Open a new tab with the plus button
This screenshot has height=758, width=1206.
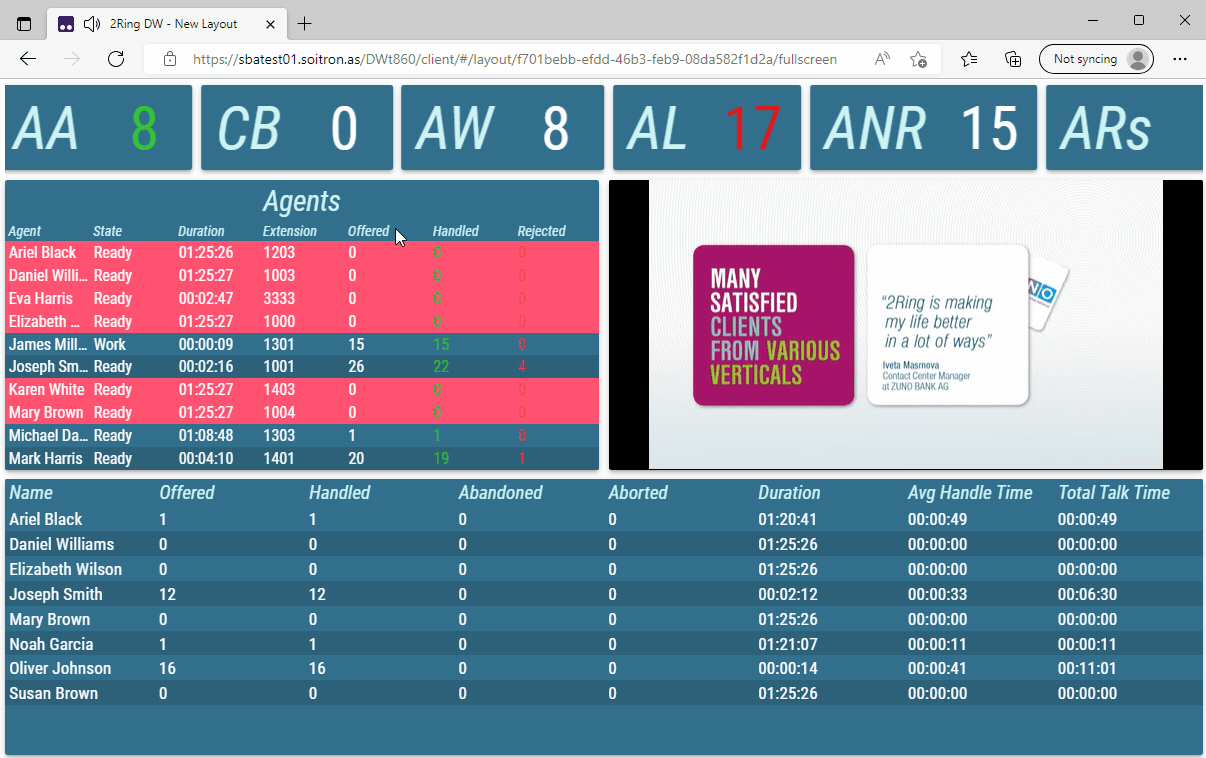(x=304, y=23)
